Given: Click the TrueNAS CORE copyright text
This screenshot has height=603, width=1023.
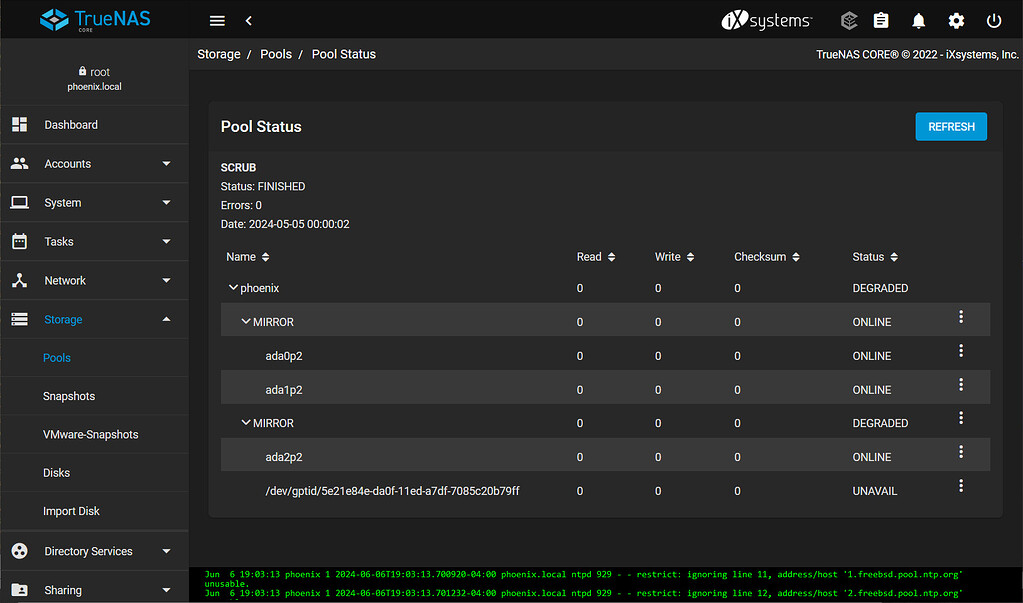Looking at the screenshot, I should click(917, 54).
